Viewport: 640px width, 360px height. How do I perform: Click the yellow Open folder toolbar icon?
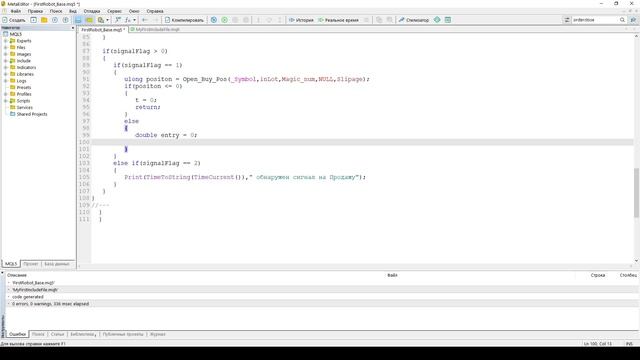tap(44, 20)
